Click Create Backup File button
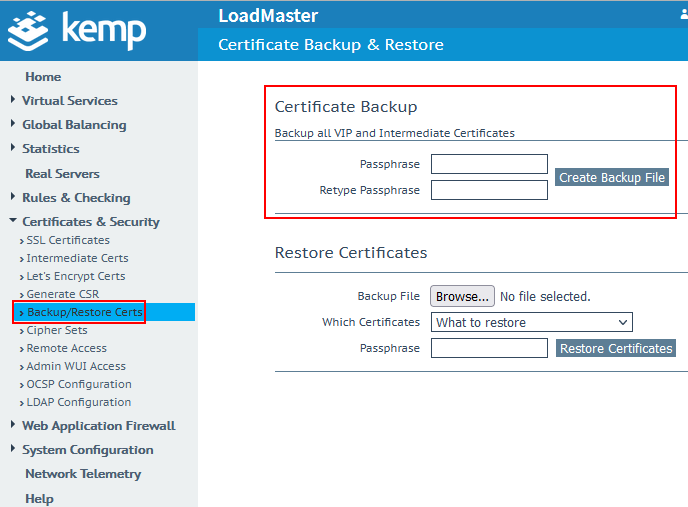688x507 pixels. (x=612, y=177)
